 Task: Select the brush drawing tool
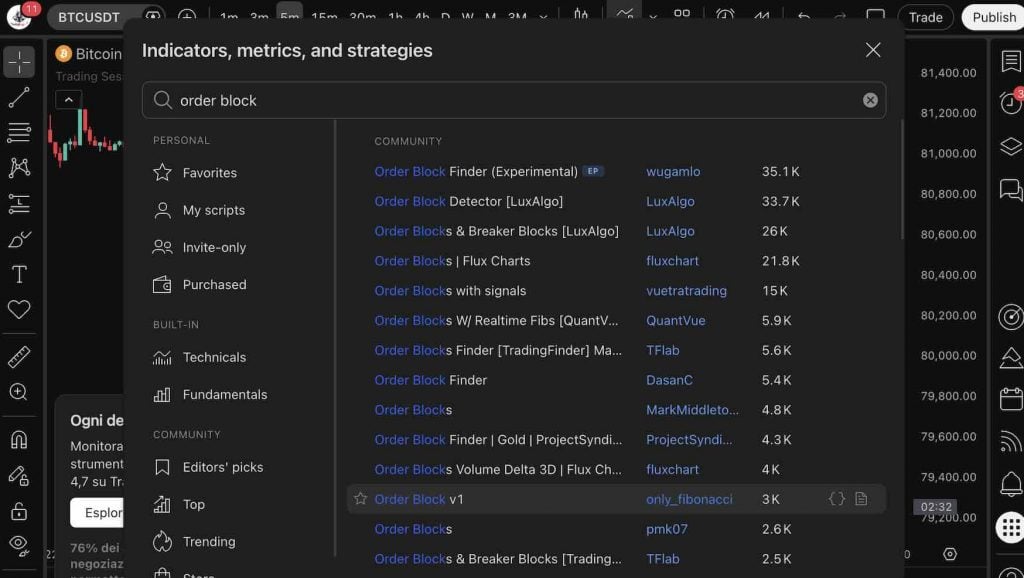coord(19,239)
